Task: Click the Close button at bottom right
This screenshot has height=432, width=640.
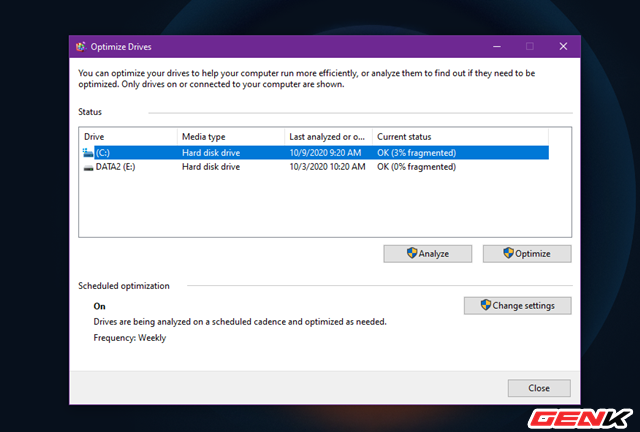Action: (x=539, y=388)
